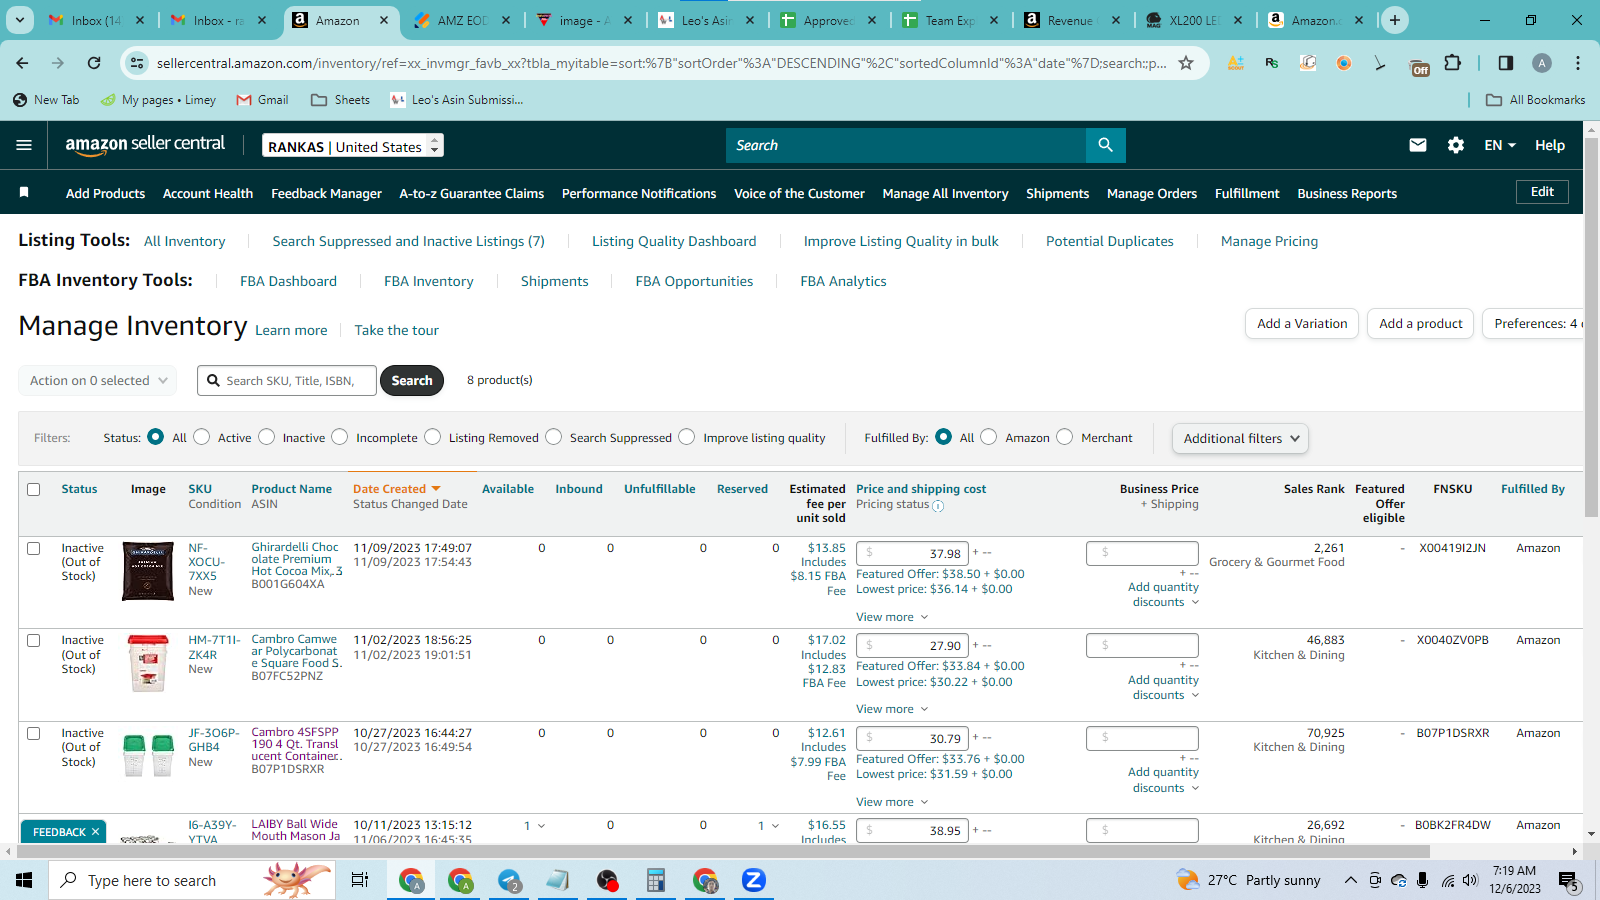This screenshot has height=900, width=1600.
Task: Open the Windows Start menu
Action: 24,880
